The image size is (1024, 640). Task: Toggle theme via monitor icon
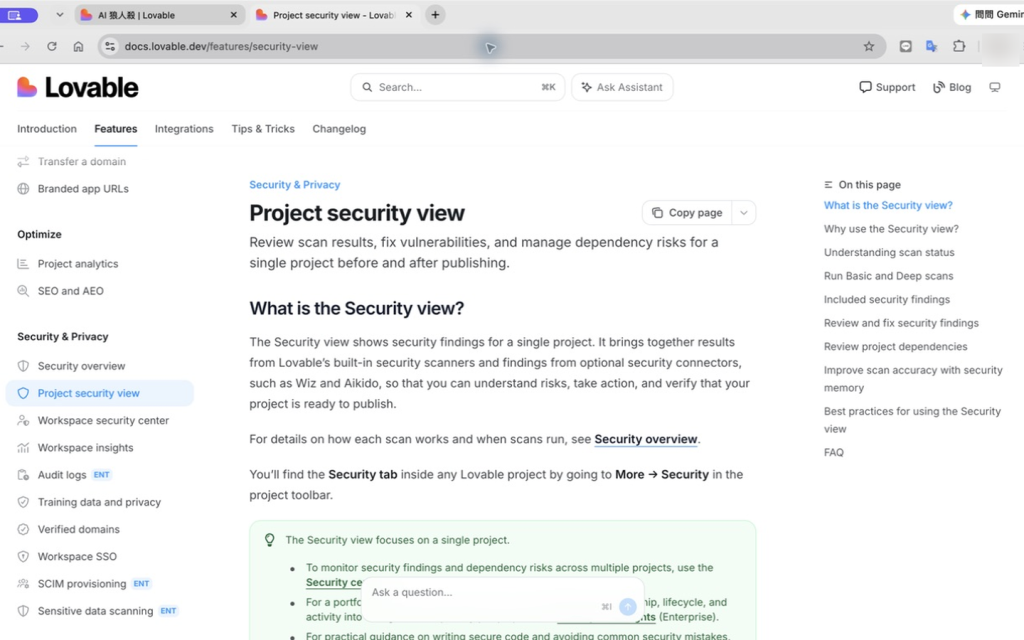pyautogui.click(x=995, y=87)
